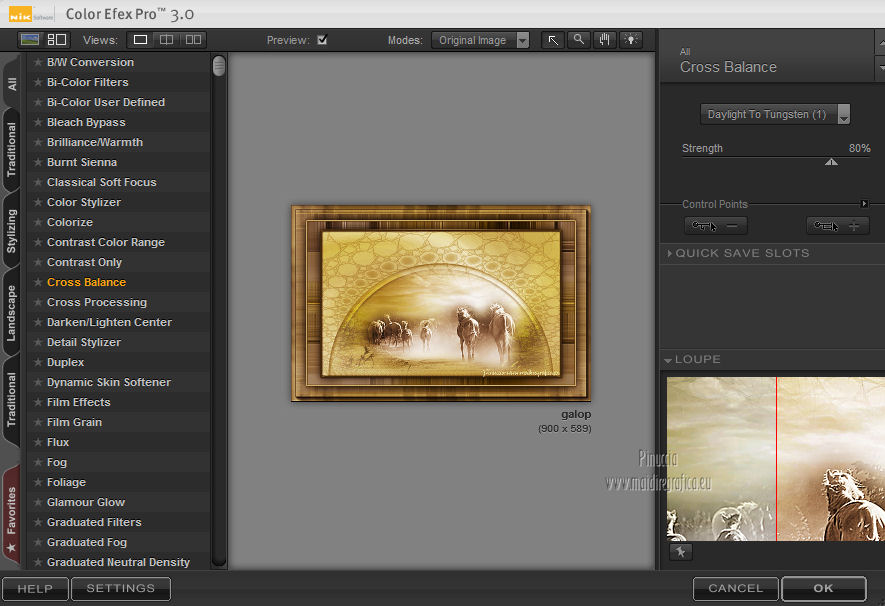Uncheck the Preview checkbox
This screenshot has height=606, width=885.
coord(322,40)
